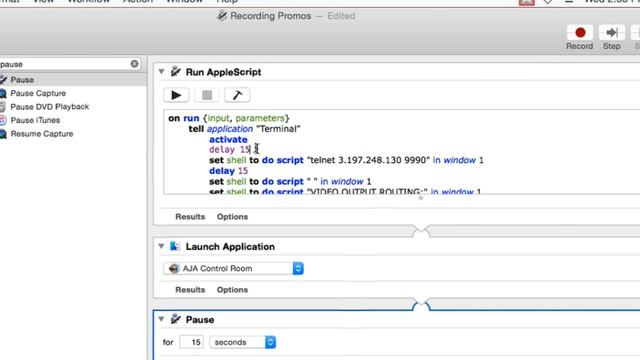Select the Pause iTunes action
The image size is (640, 360).
35,120
